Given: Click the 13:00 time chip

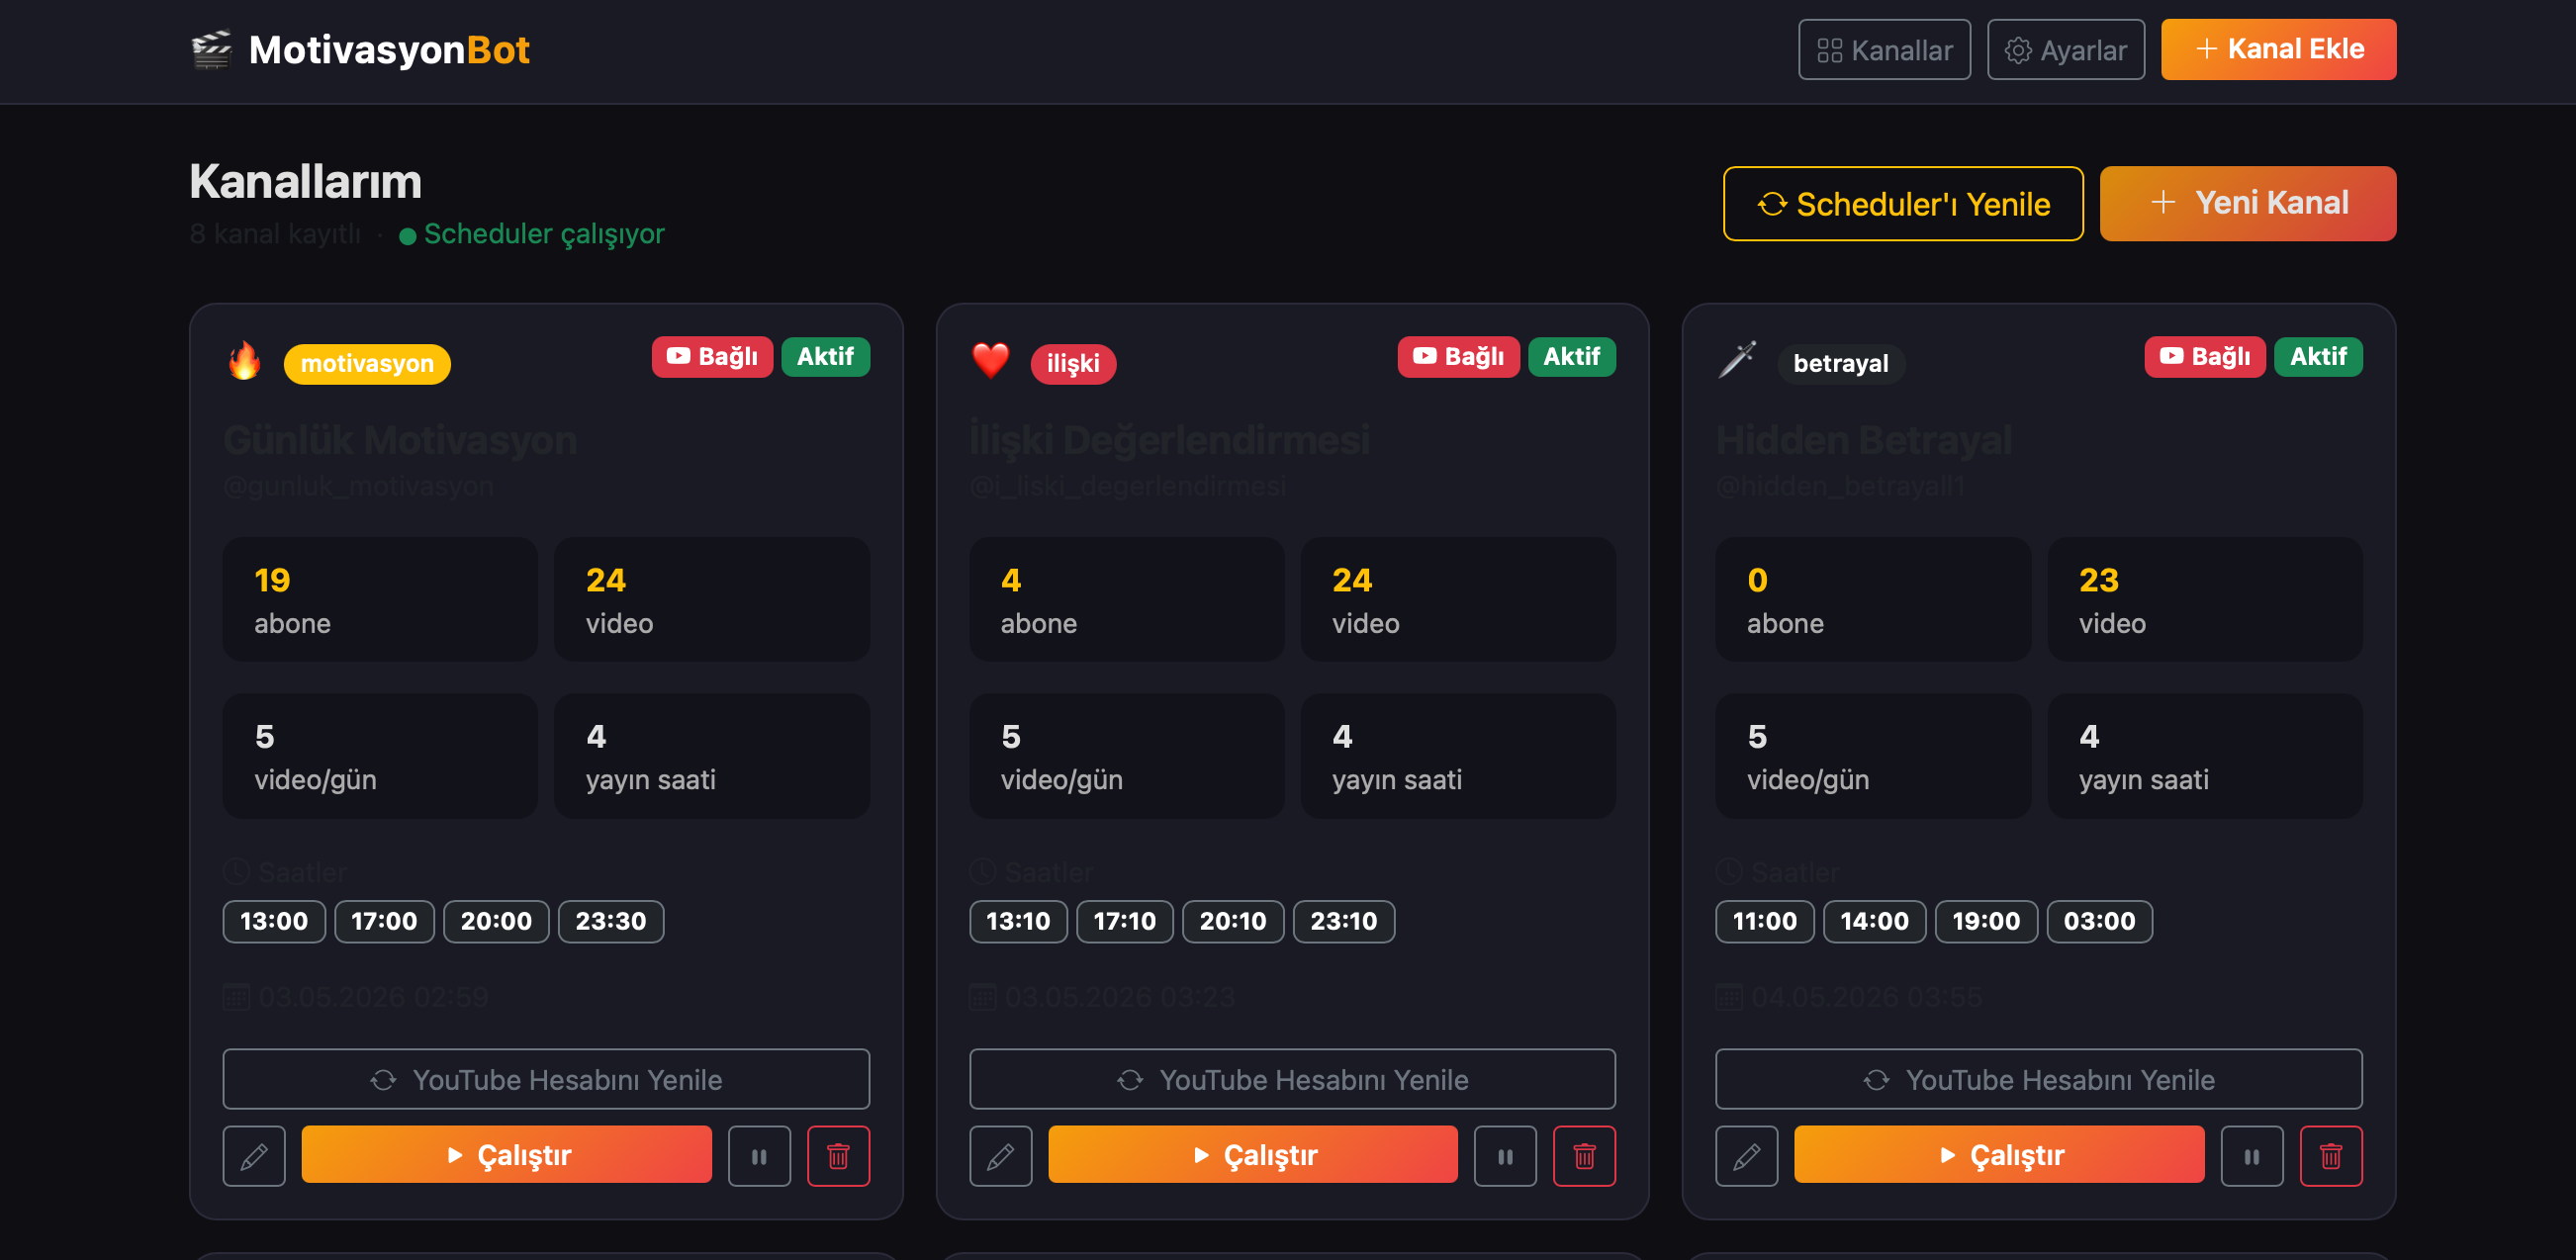Looking at the screenshot, I should click(274, 921).
